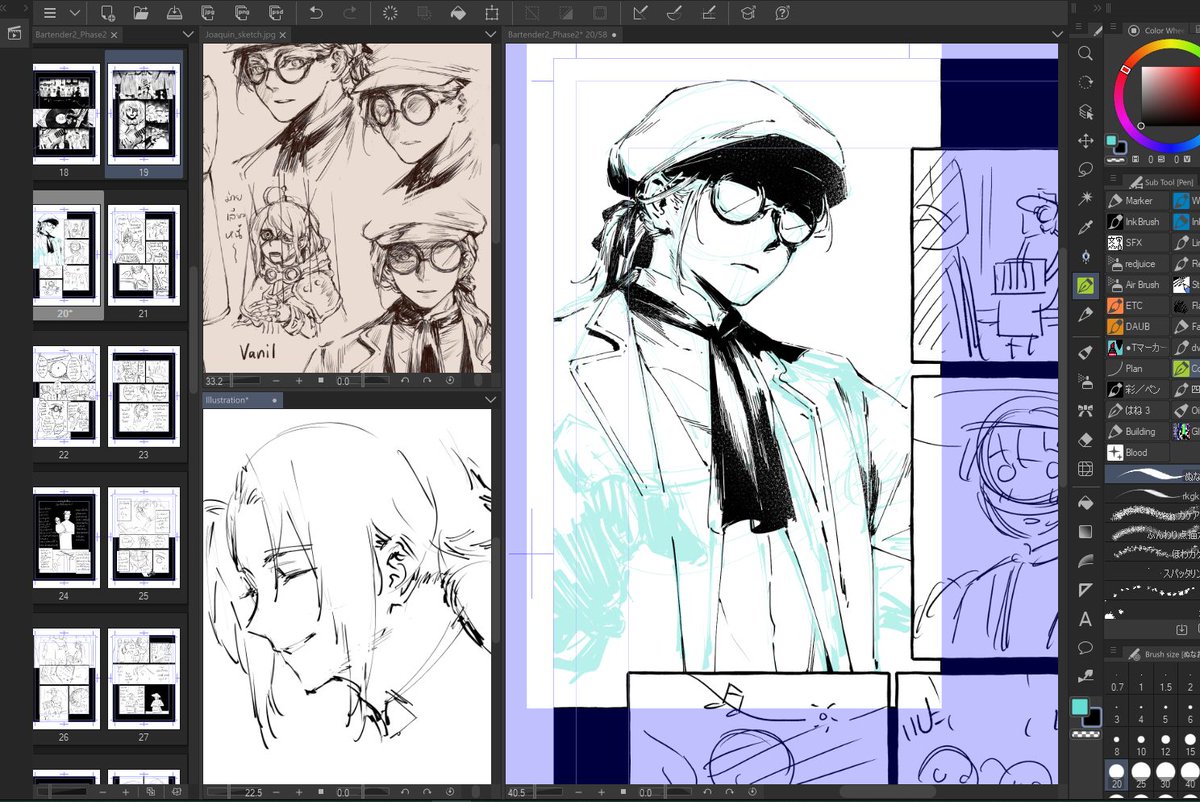
Task: Choose the Air Brush sub tool
Action: (1137, 285)
